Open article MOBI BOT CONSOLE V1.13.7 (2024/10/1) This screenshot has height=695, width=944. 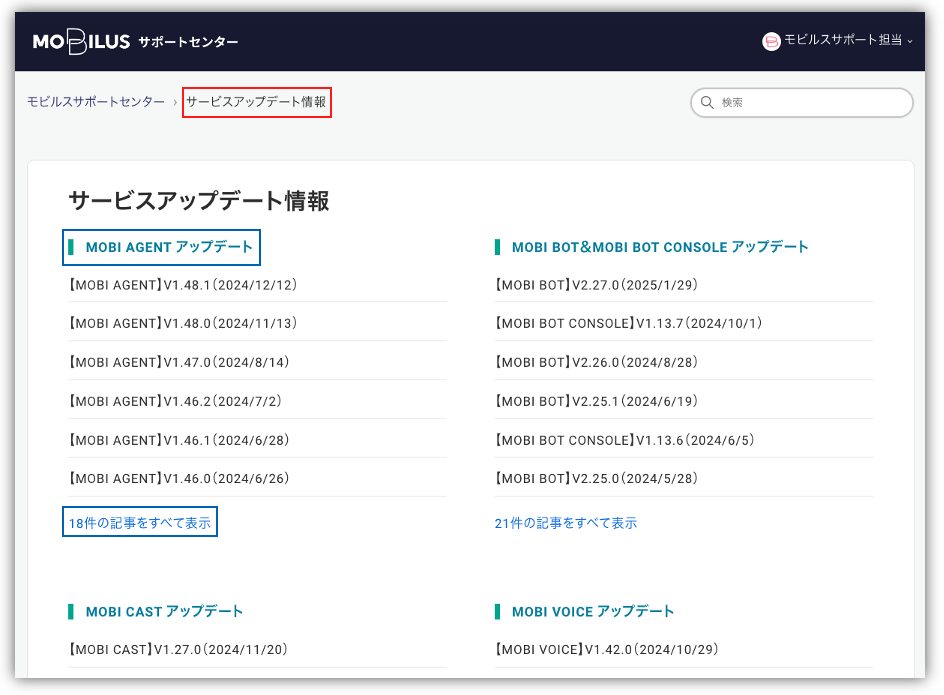pyautogui.click(x=629, y=323)
